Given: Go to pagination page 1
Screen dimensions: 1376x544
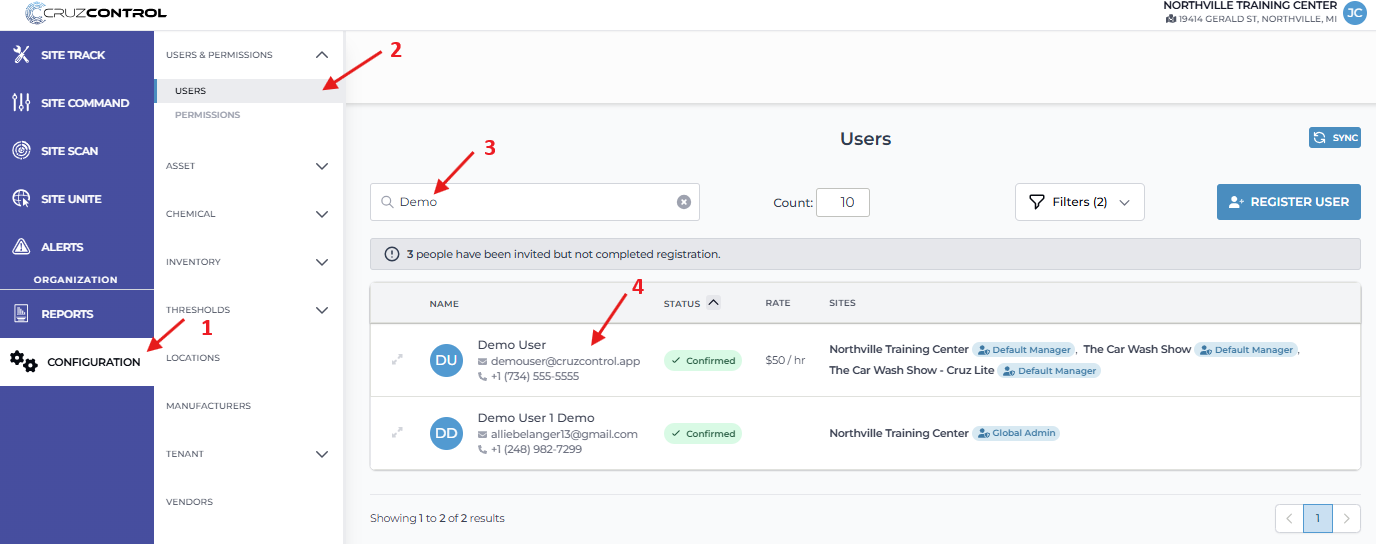Looking at the screenshot, I should pos(1318,518).
